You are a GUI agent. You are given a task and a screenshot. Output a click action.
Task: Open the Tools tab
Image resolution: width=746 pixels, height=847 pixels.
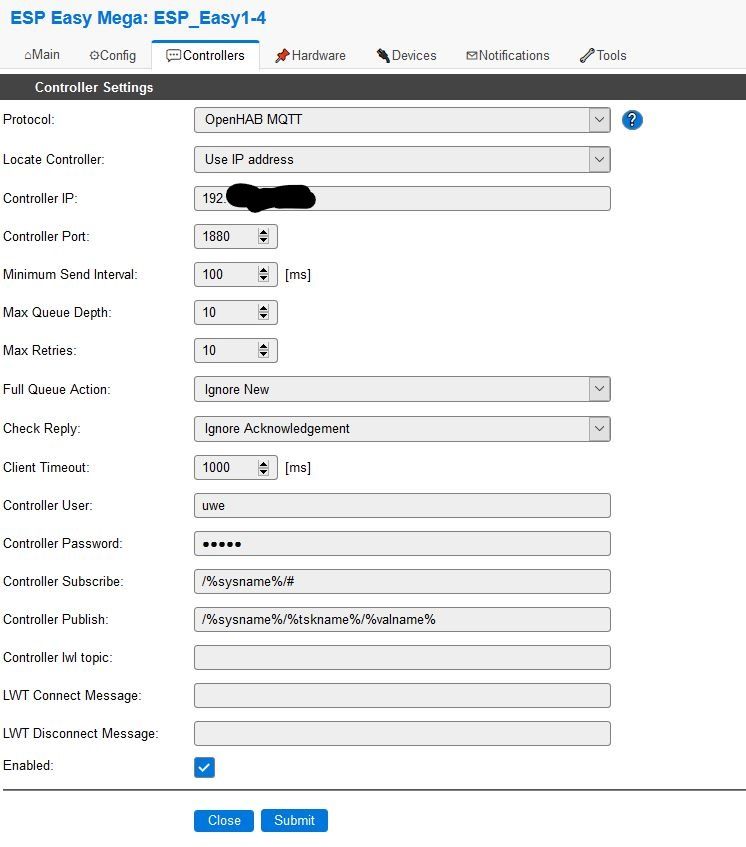[x=603, y=55]
